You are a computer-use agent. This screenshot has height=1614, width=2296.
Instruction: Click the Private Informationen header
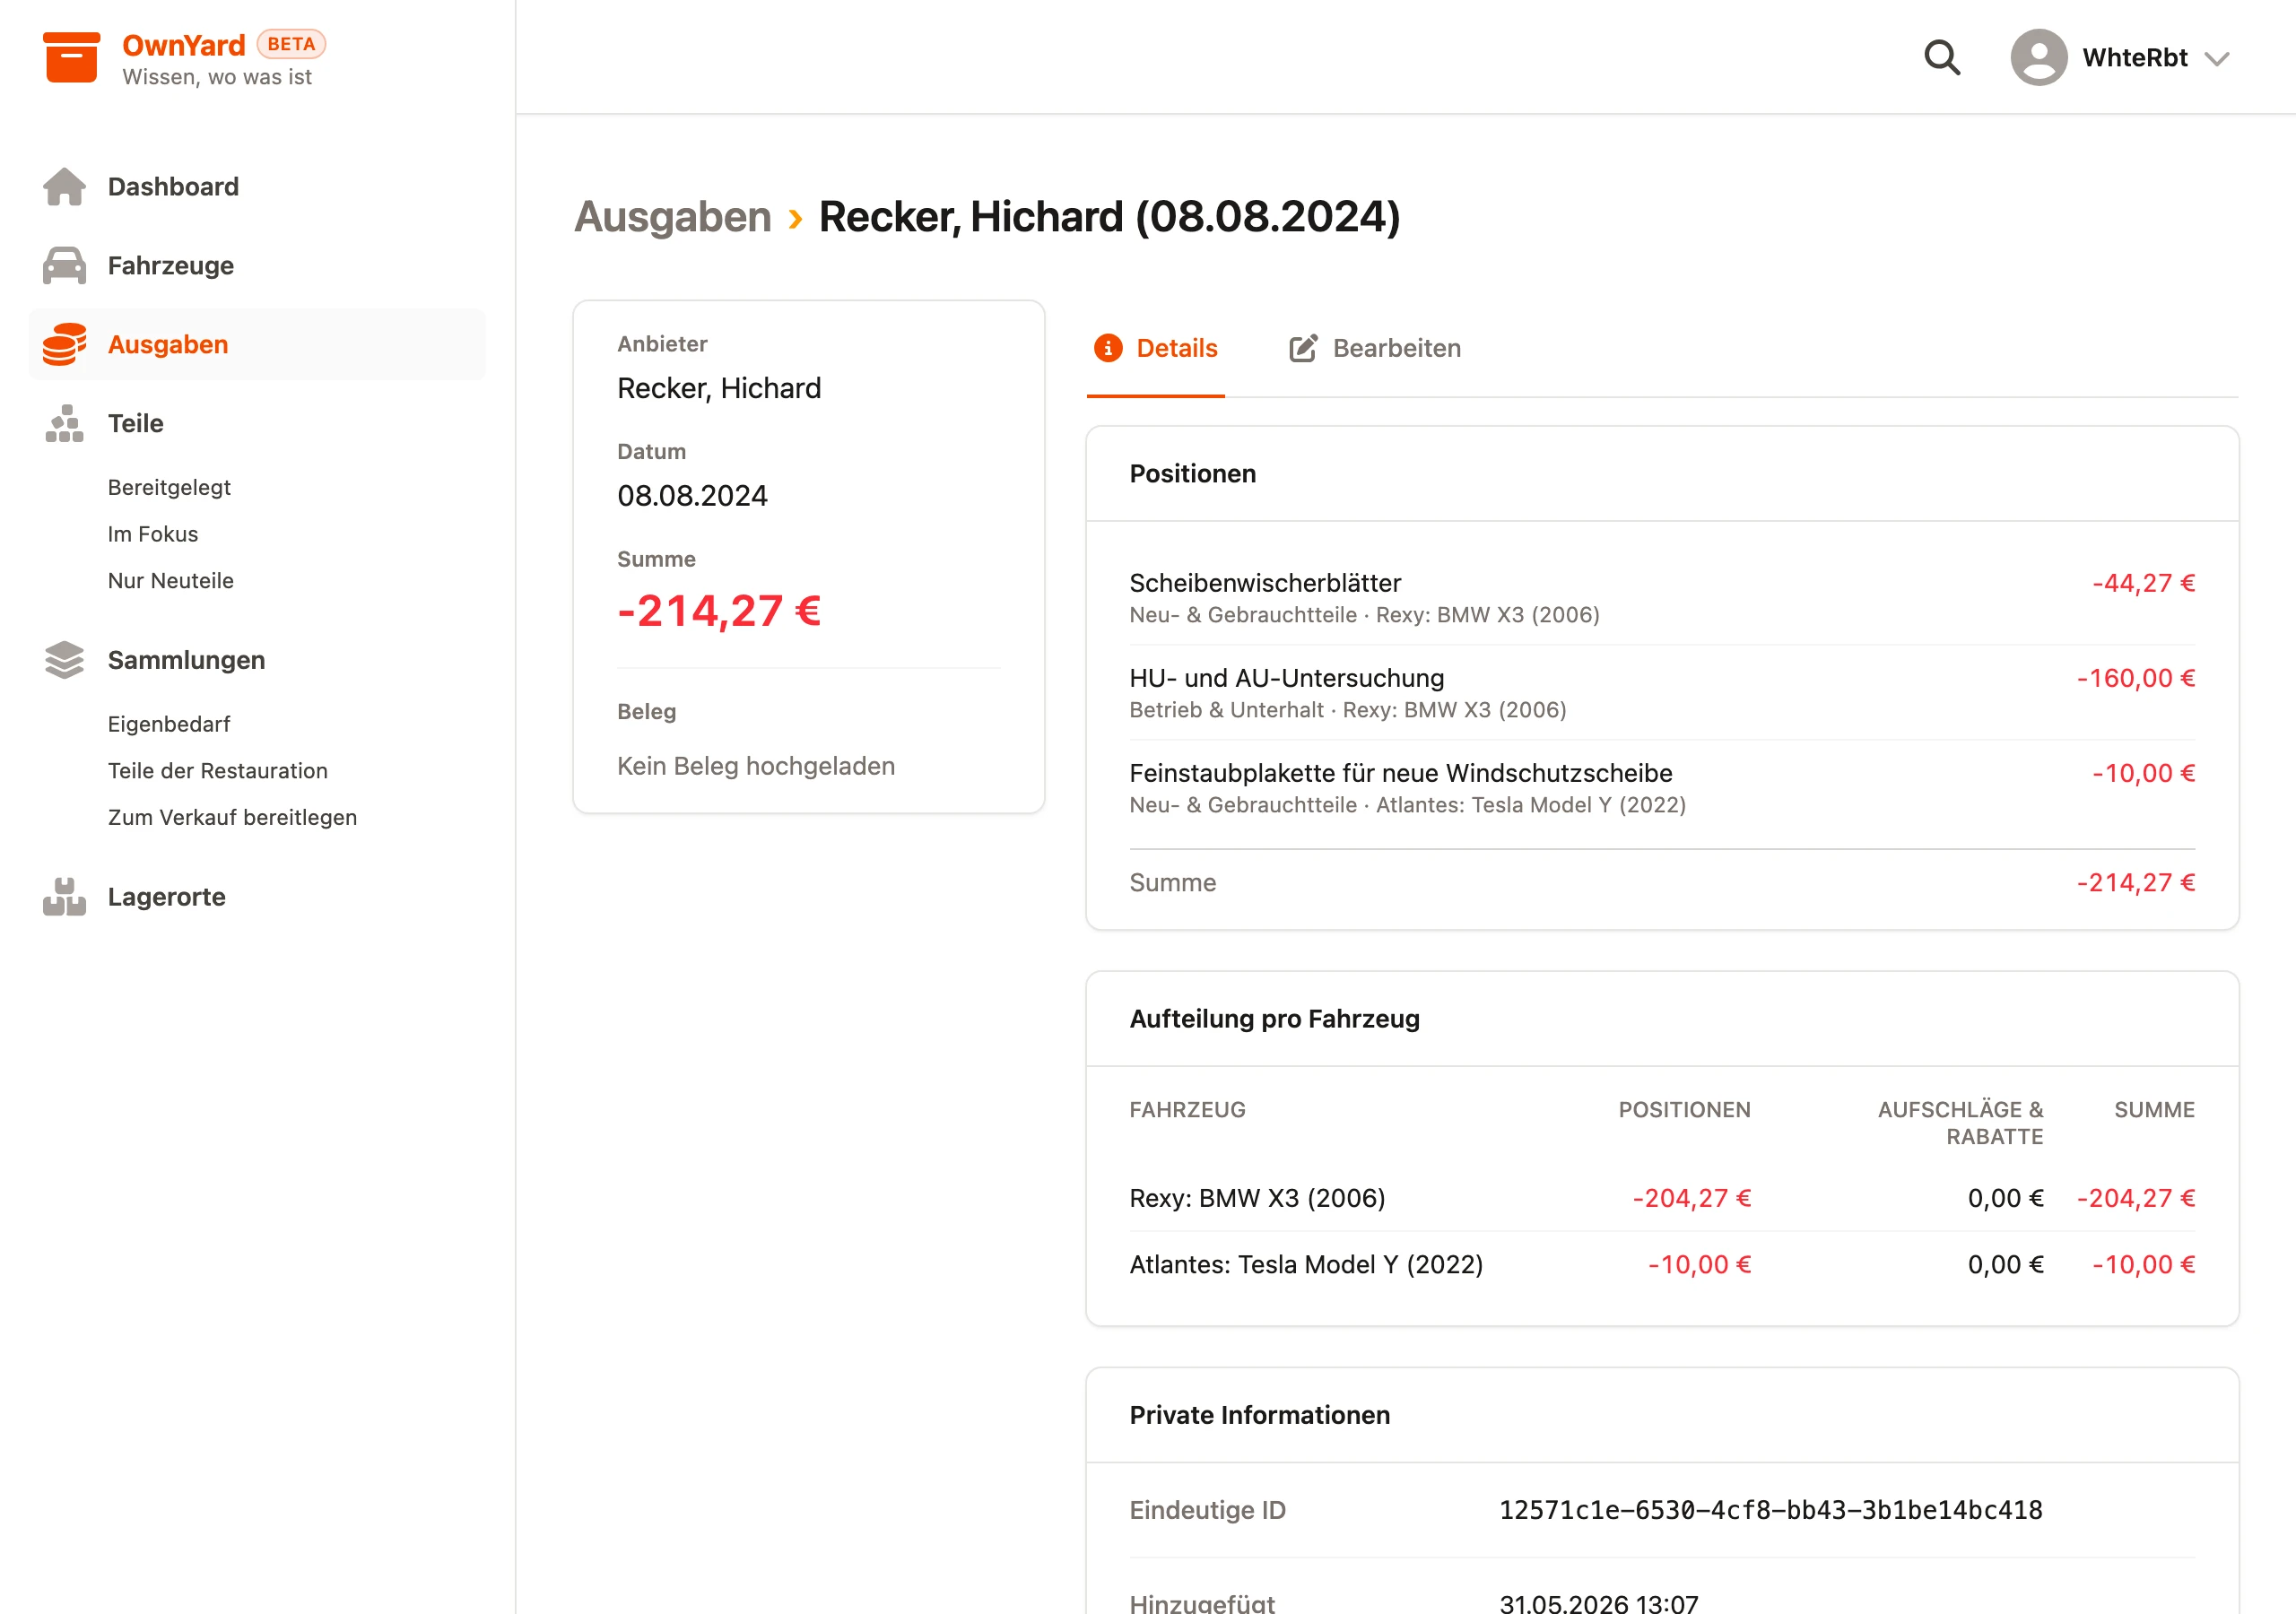(1259, 1415)
